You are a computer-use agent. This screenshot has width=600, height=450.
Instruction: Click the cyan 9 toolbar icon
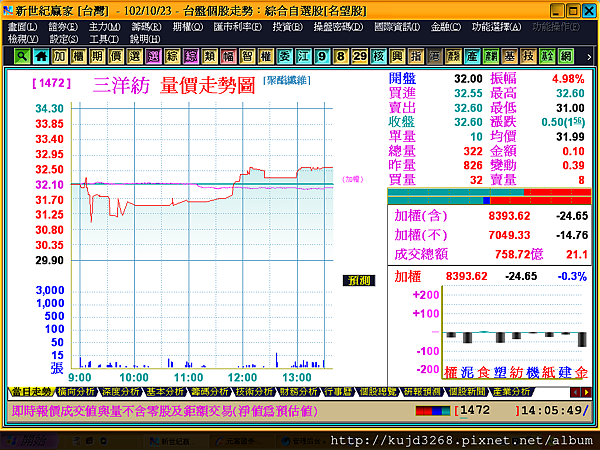pyautogui.click(x=322, y=57)
